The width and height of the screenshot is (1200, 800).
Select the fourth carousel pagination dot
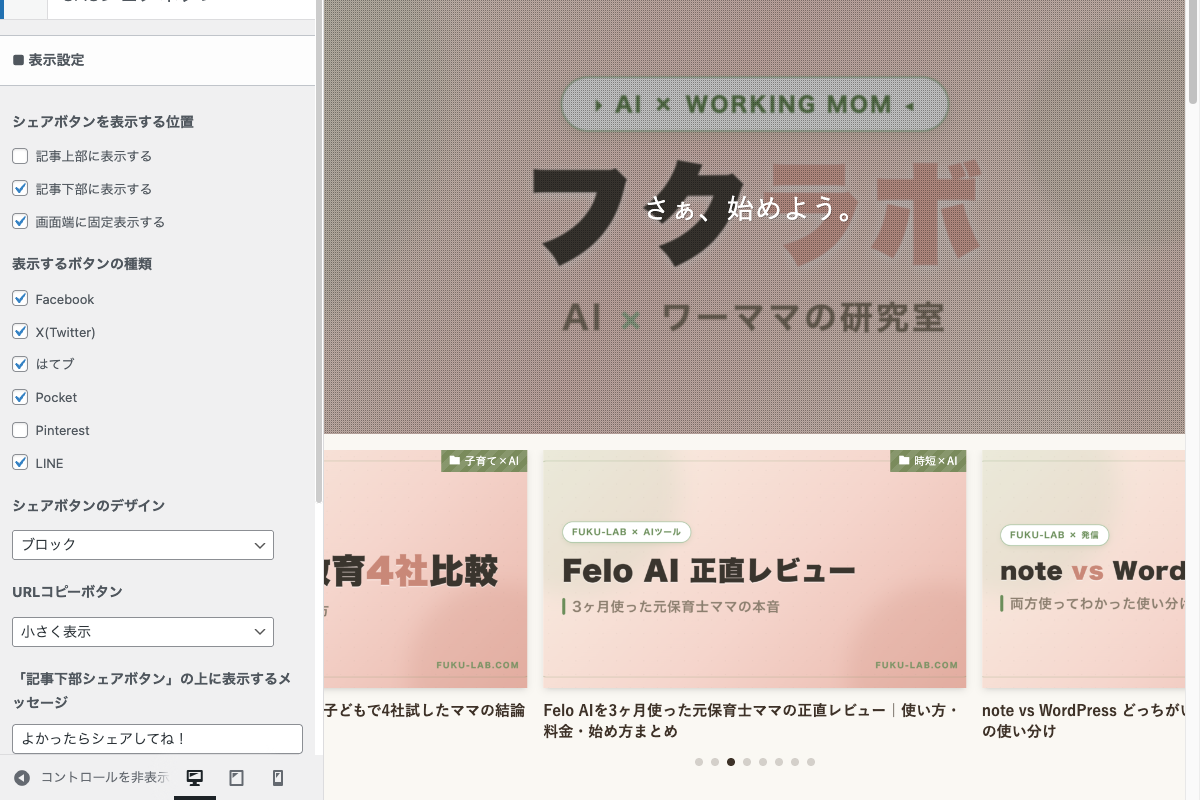pyautogui.click(x=747, y=762)
